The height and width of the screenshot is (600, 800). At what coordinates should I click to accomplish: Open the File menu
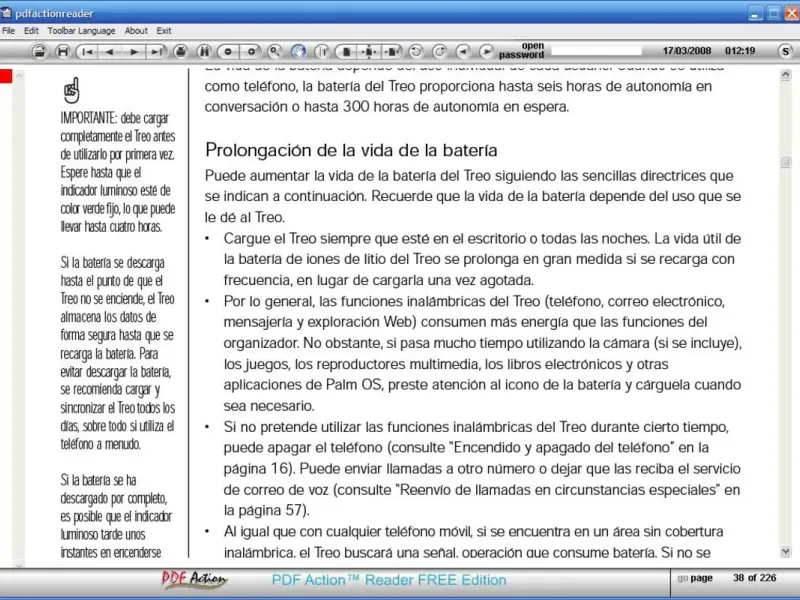9,31
